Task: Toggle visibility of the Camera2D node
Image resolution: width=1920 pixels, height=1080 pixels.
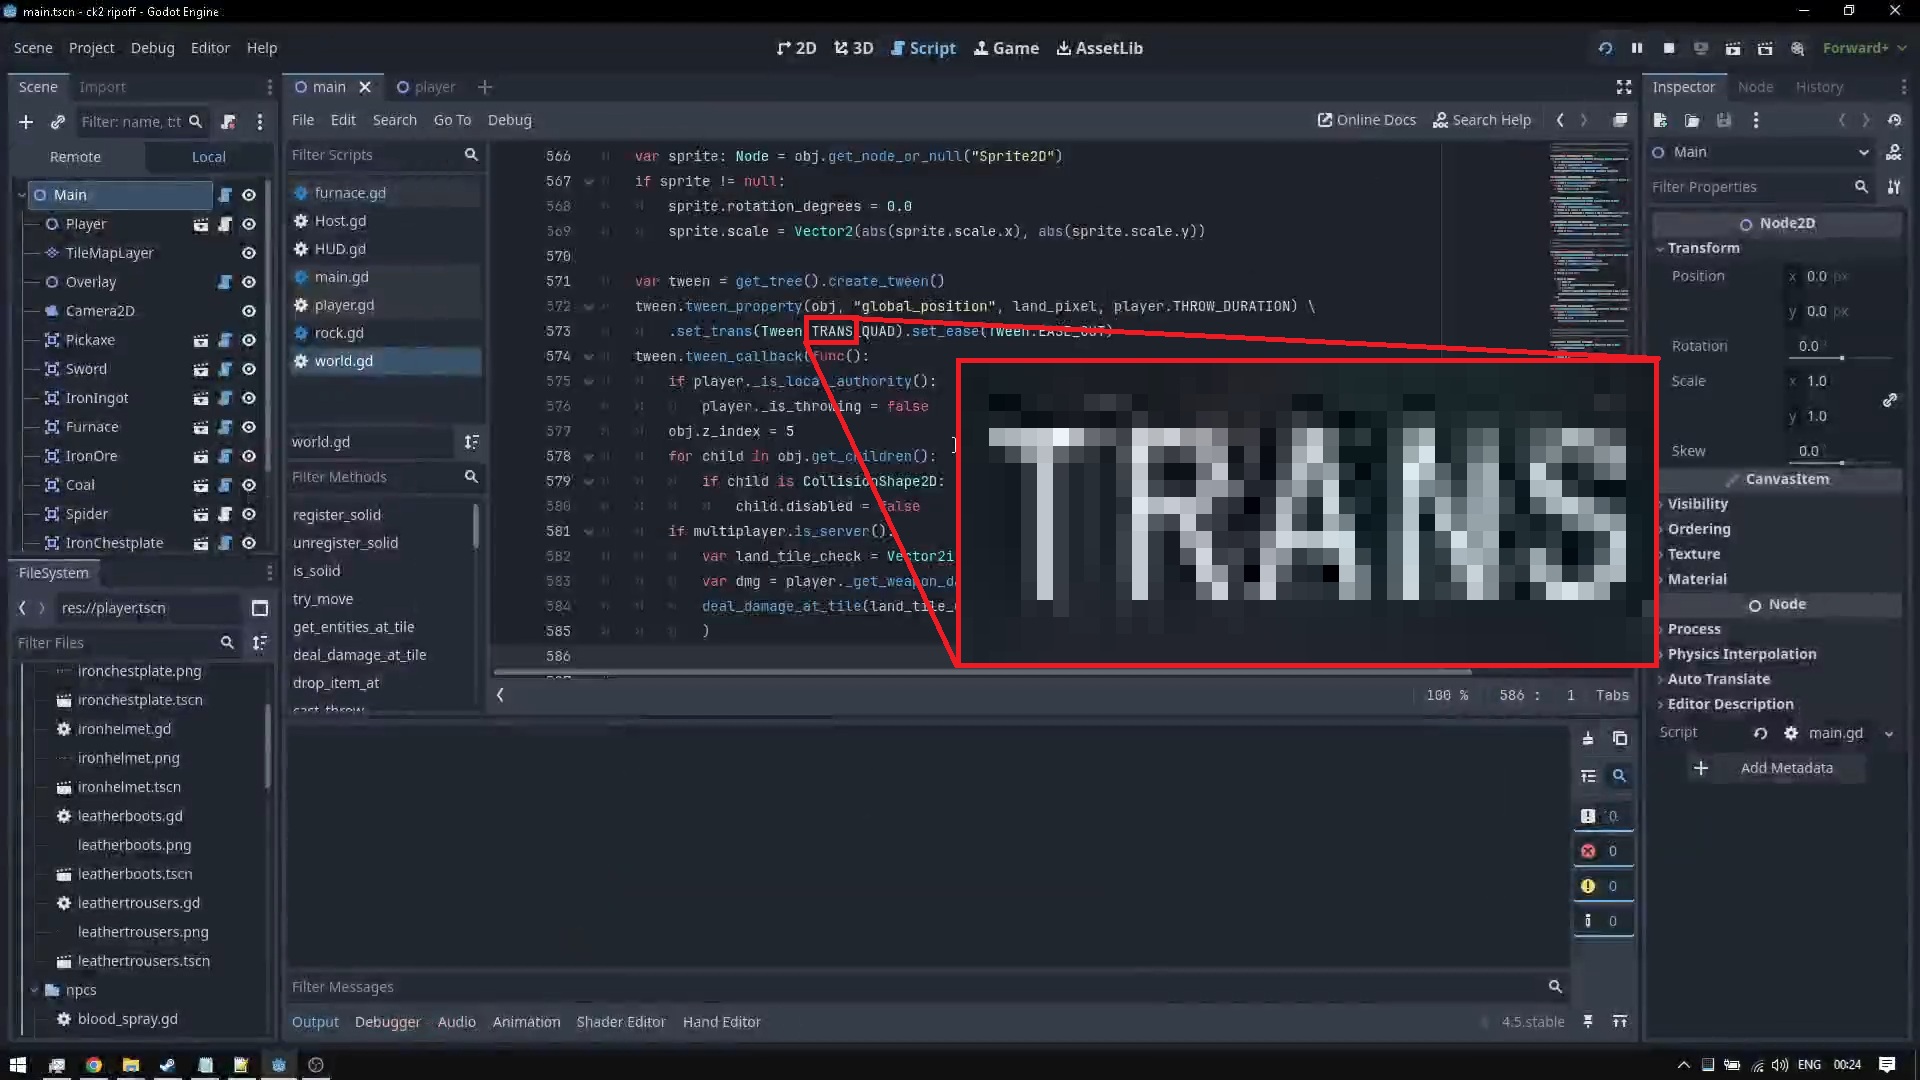Action: [x=249, y=311]
